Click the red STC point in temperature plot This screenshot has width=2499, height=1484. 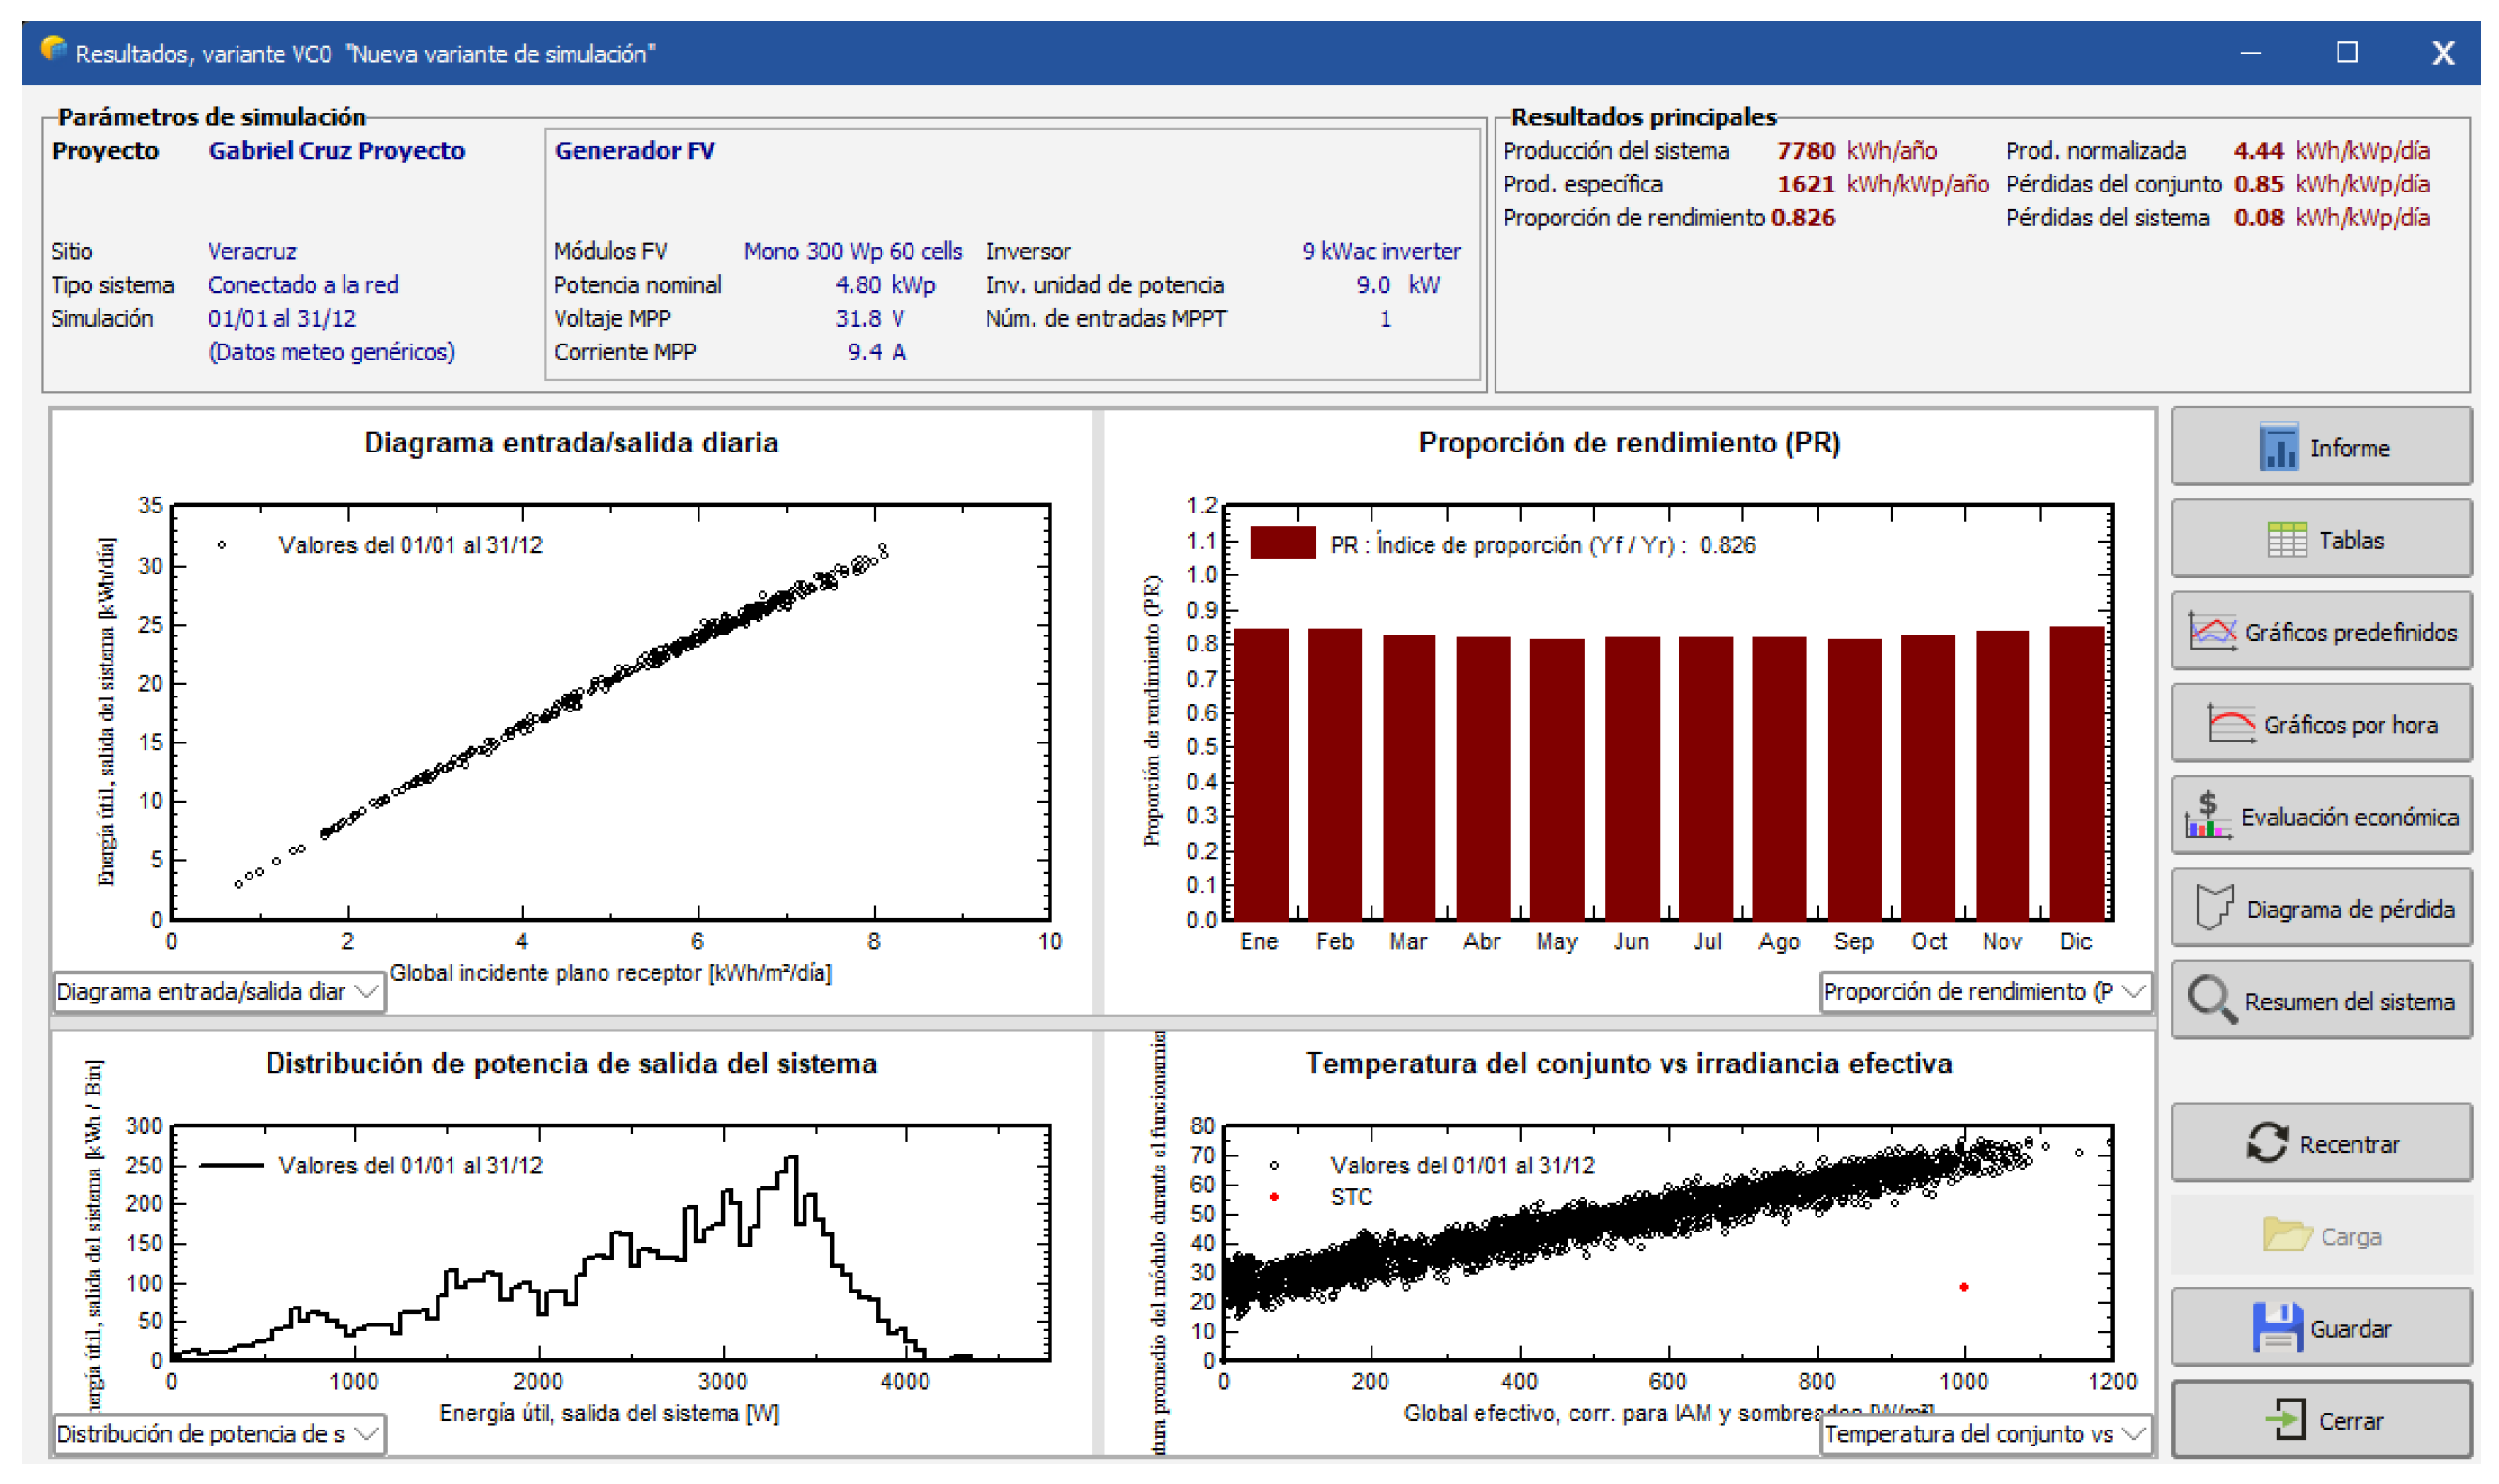pos(1963,1287)
